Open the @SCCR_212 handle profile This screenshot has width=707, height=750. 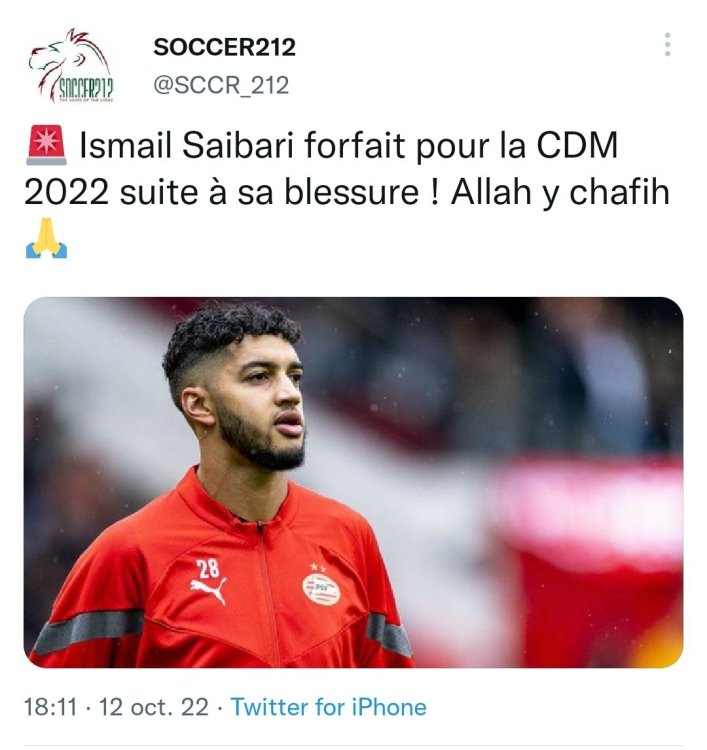pyautogui.click(x=221, y=85)
